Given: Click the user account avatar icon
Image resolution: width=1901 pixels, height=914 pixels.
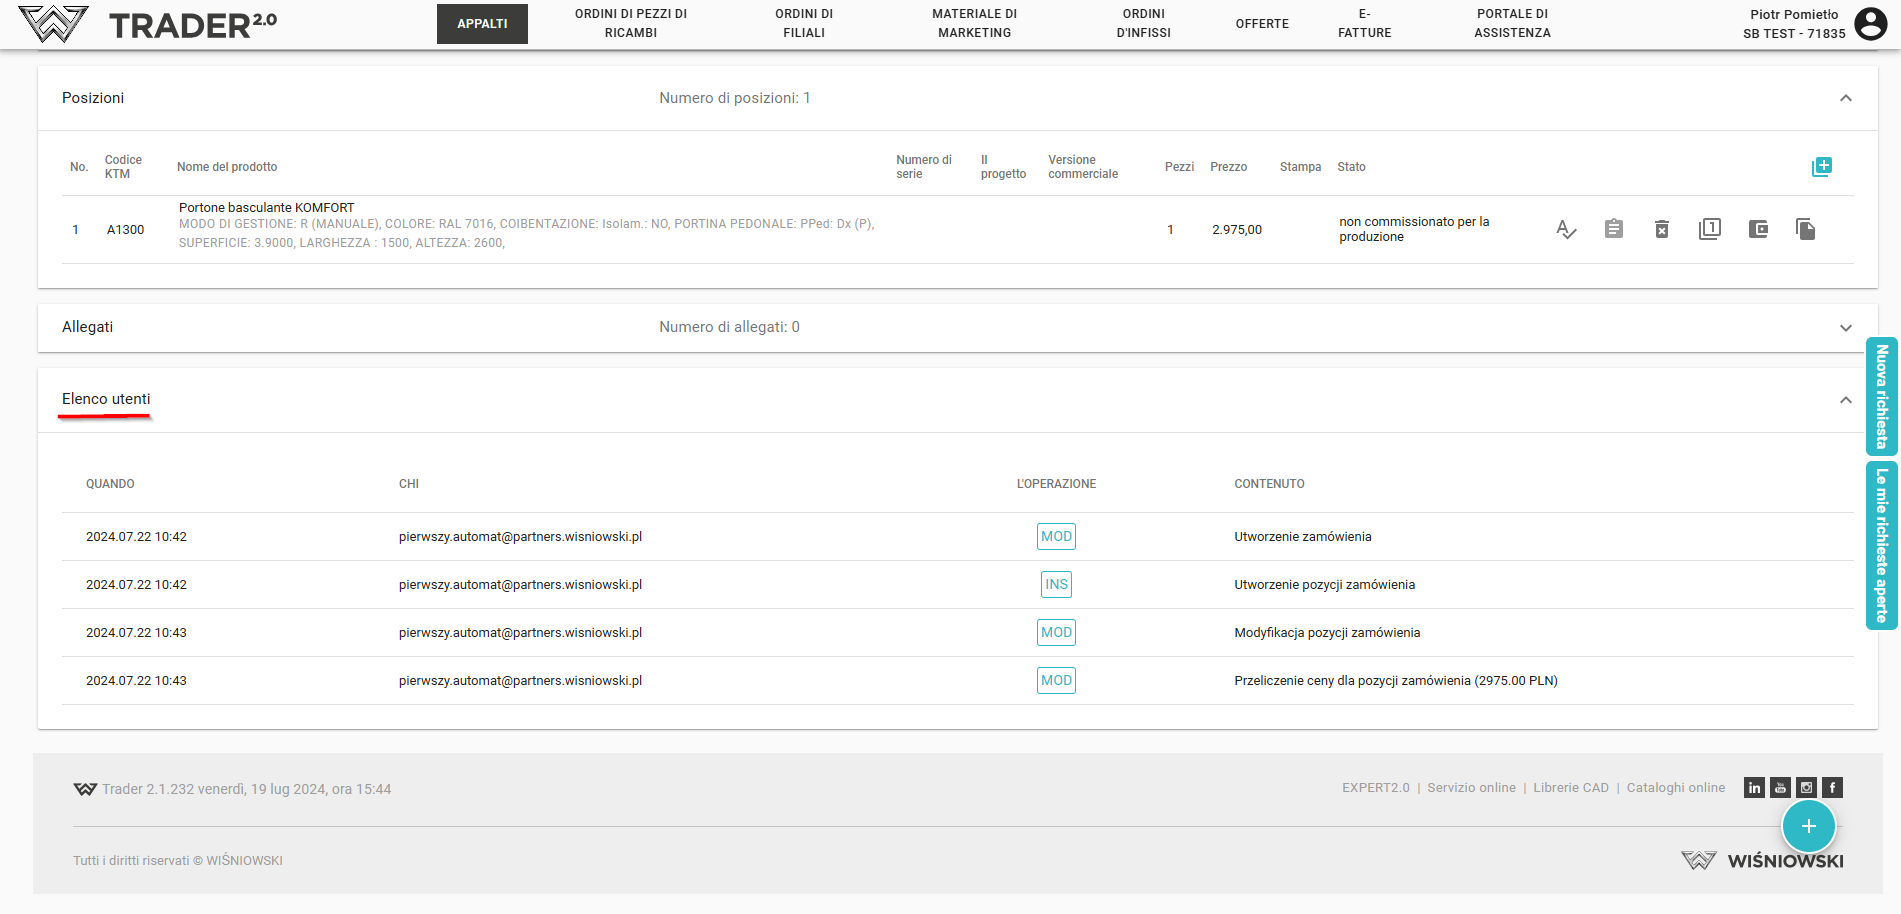Looking at the screenshot, I should tap(1870, 23).
